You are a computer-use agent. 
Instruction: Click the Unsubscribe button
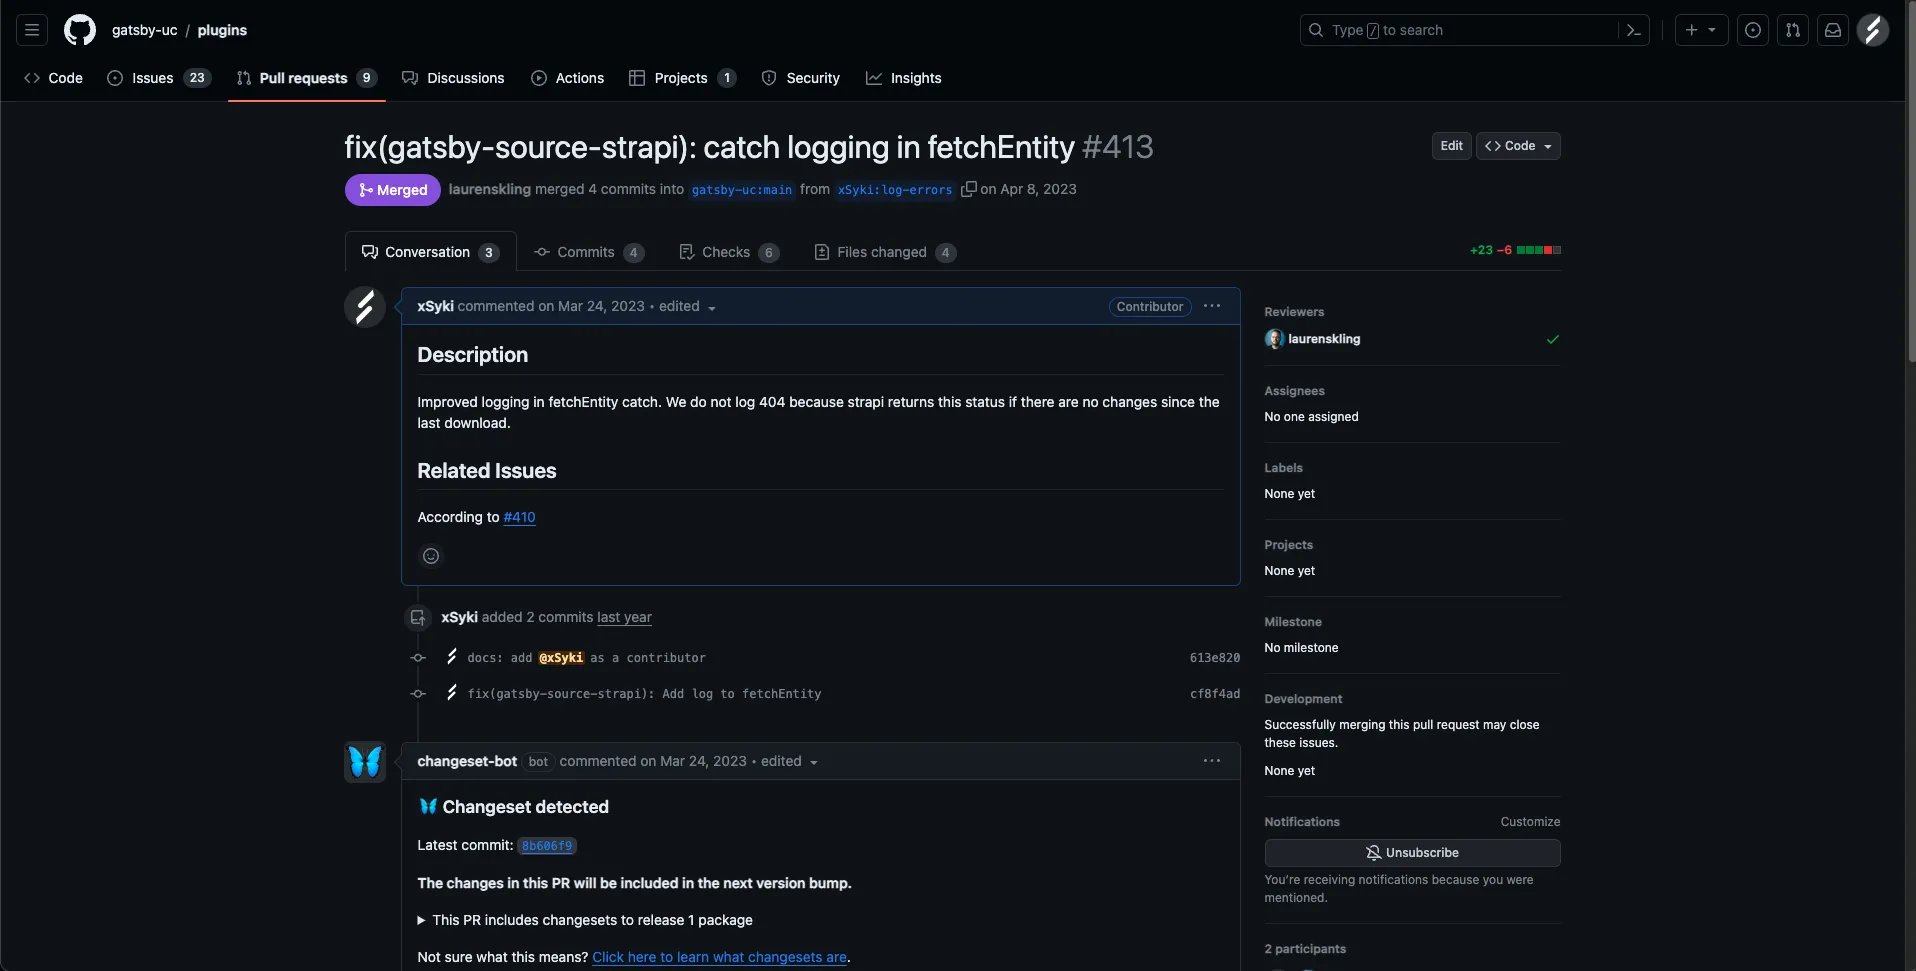(x=1412, y=853)
